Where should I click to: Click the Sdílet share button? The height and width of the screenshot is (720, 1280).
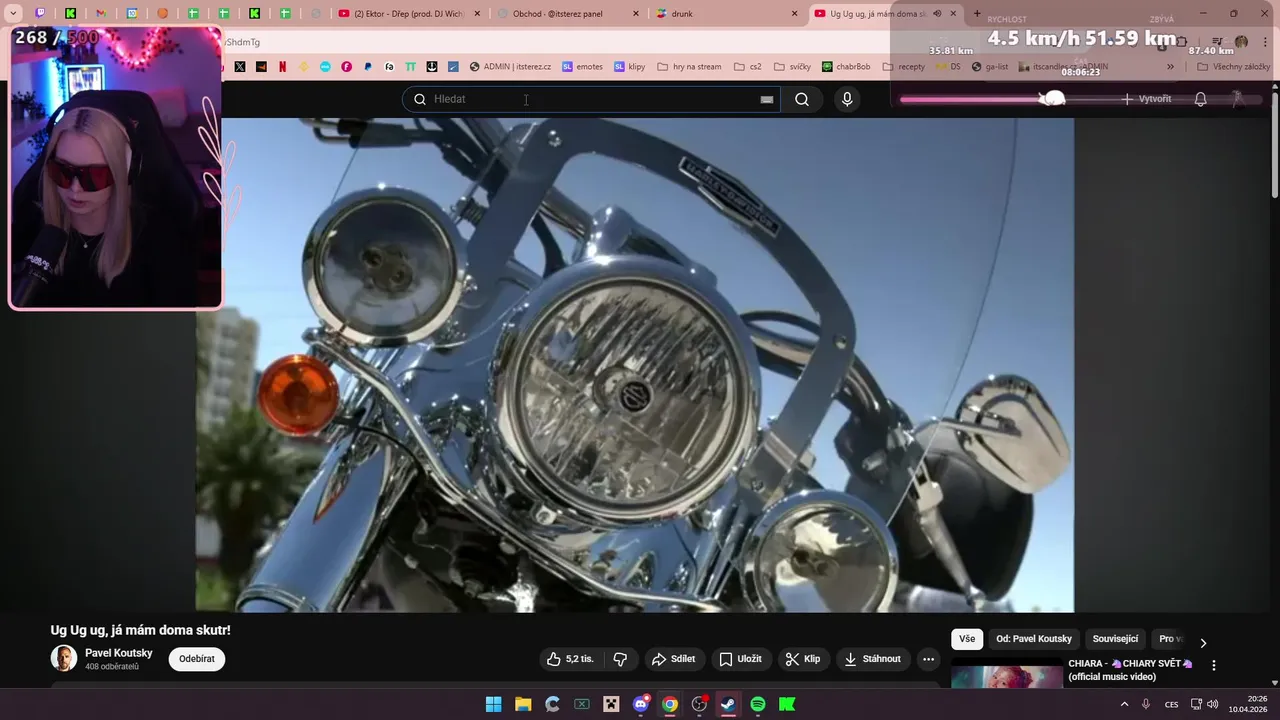[673, 659]
